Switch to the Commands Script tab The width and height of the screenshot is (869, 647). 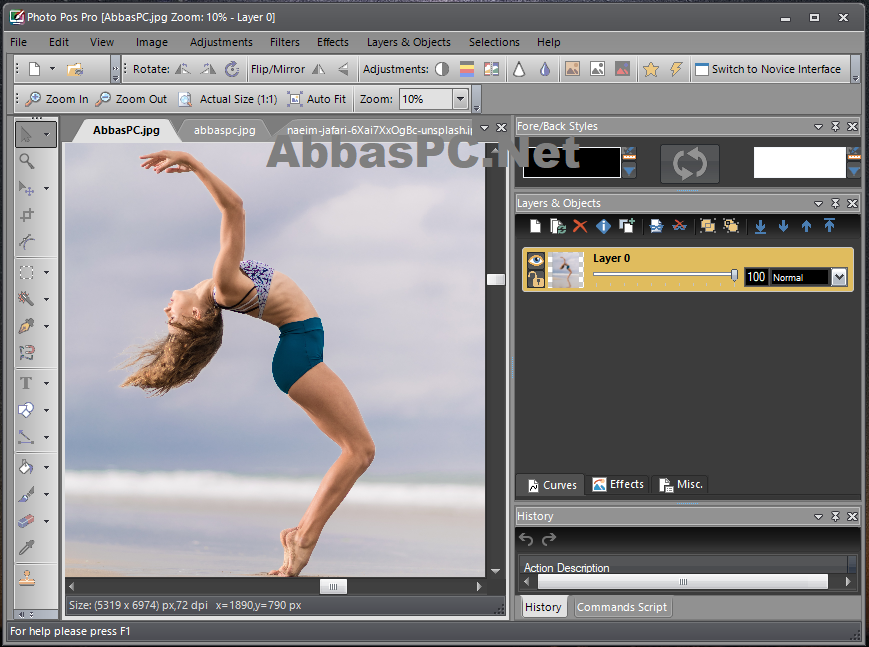(x=622, y=607)
